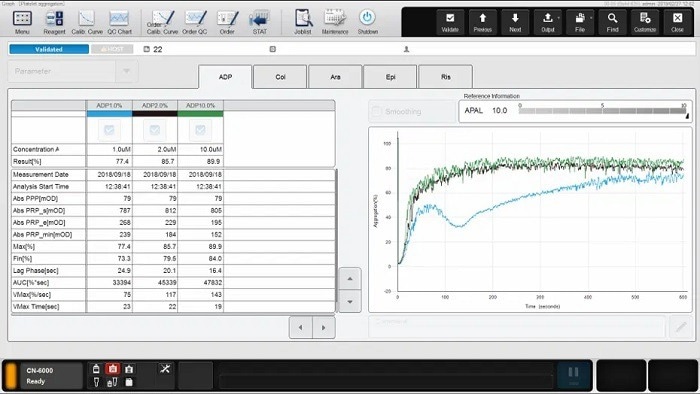Click the table scroll down arrow

(350, 302)
